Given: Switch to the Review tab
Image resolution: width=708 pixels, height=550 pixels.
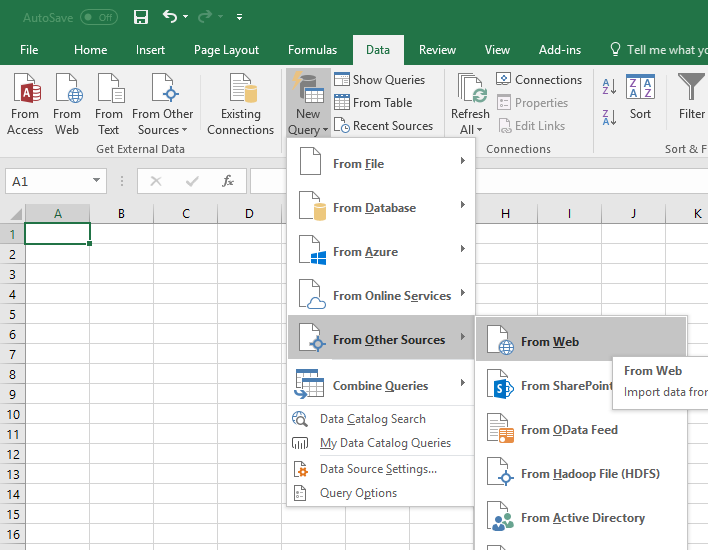Looking at the screenshot, I should (x=438, y=50).
